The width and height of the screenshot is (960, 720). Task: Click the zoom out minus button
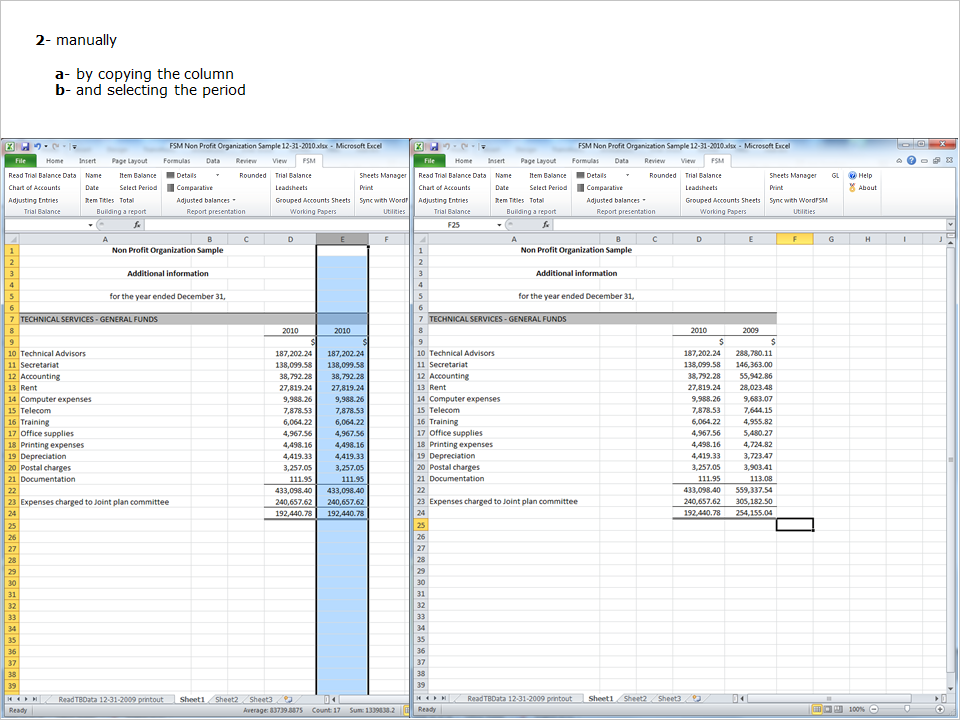pos(873,709)
